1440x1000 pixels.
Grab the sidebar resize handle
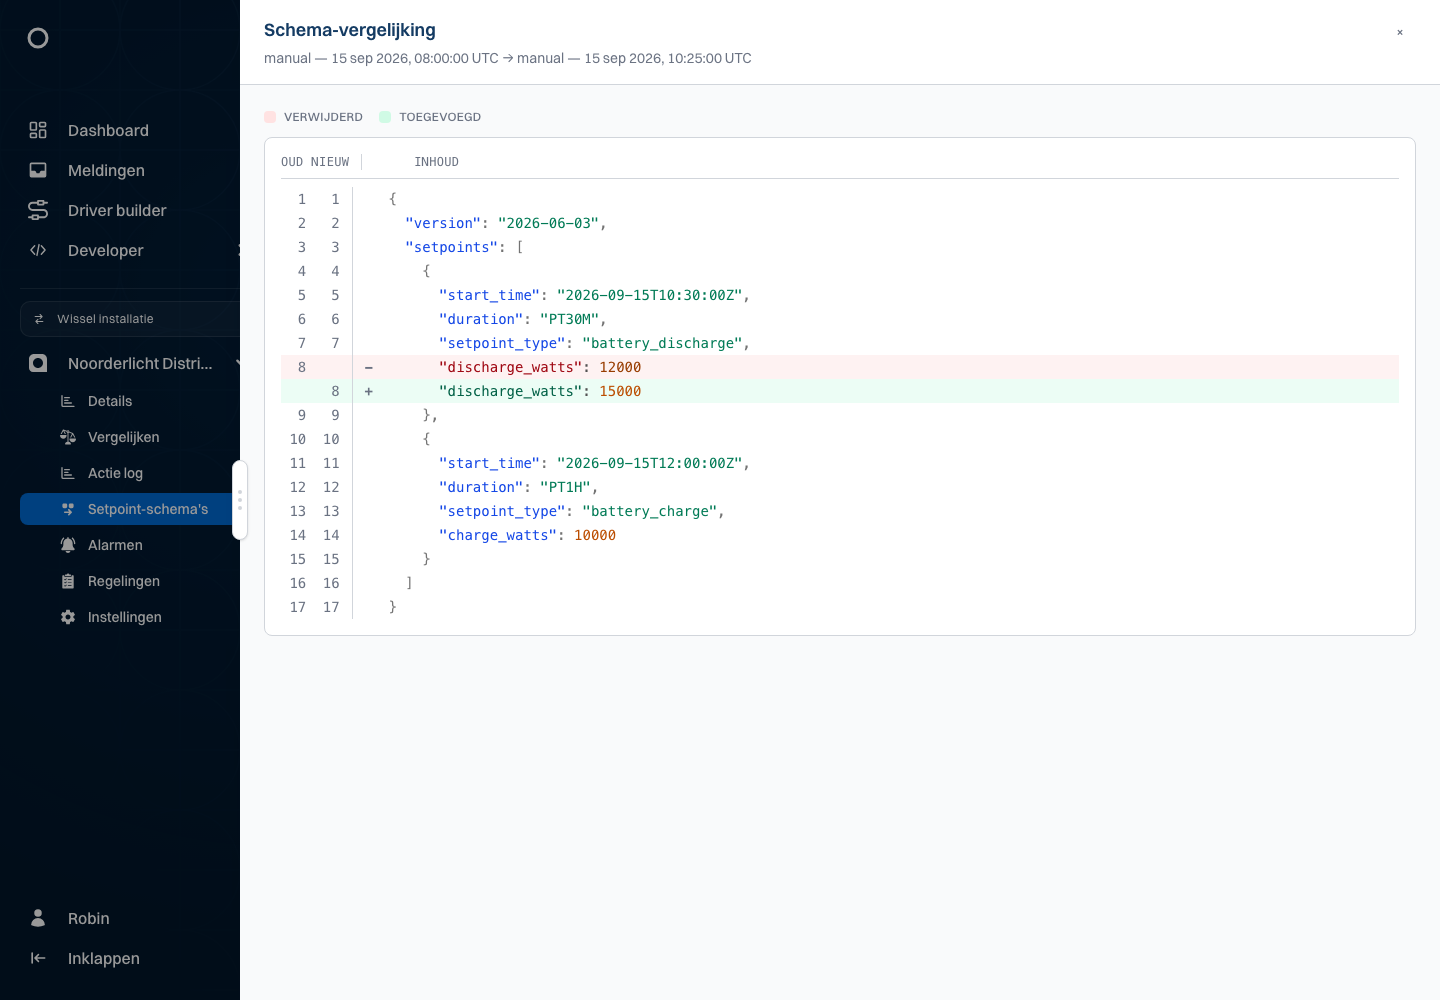pyautogui.click(x=240, y=500)
